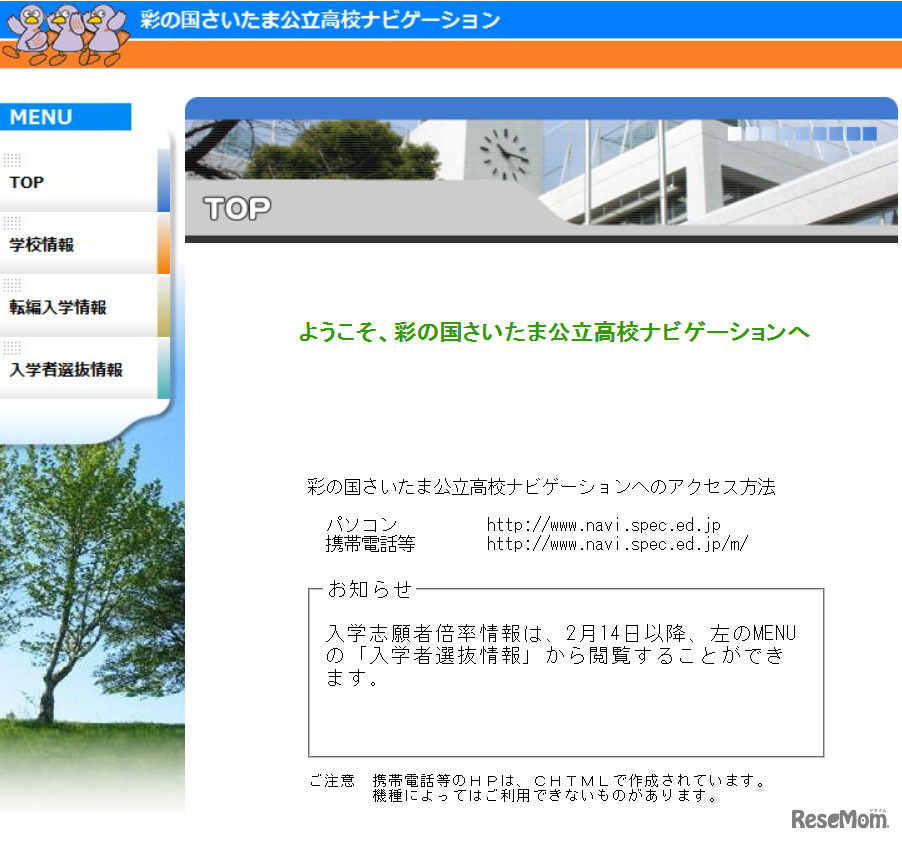Select the TOP menu entry
902x842 pixels.
(x=27, y=182)
